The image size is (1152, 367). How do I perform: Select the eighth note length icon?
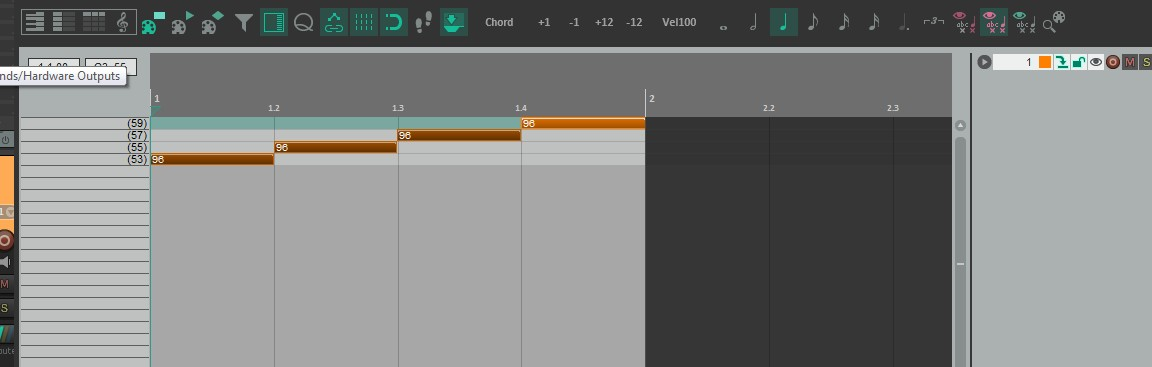point(813,22)
